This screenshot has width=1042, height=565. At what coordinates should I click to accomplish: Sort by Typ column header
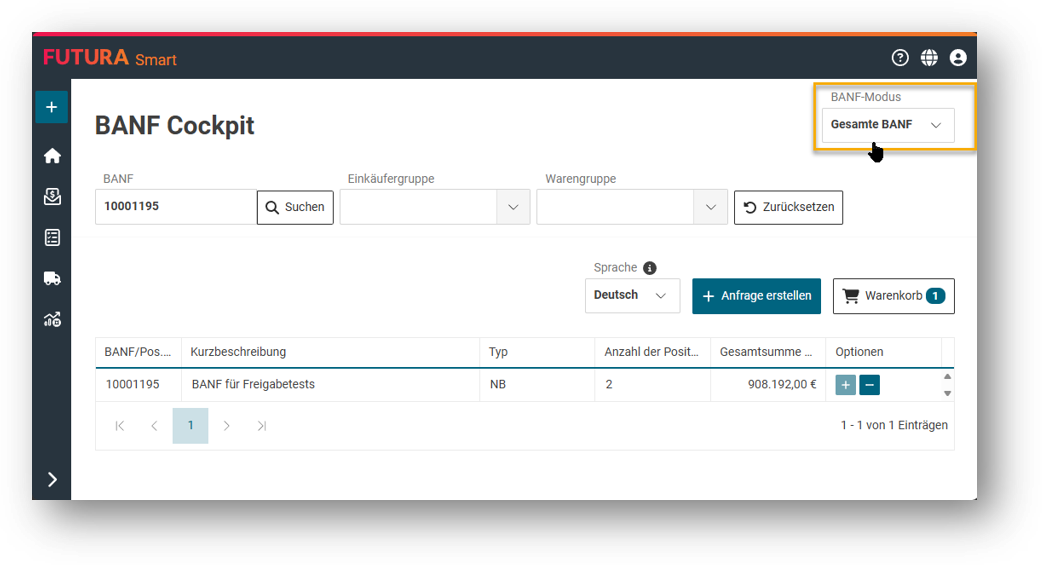[537, 352]
